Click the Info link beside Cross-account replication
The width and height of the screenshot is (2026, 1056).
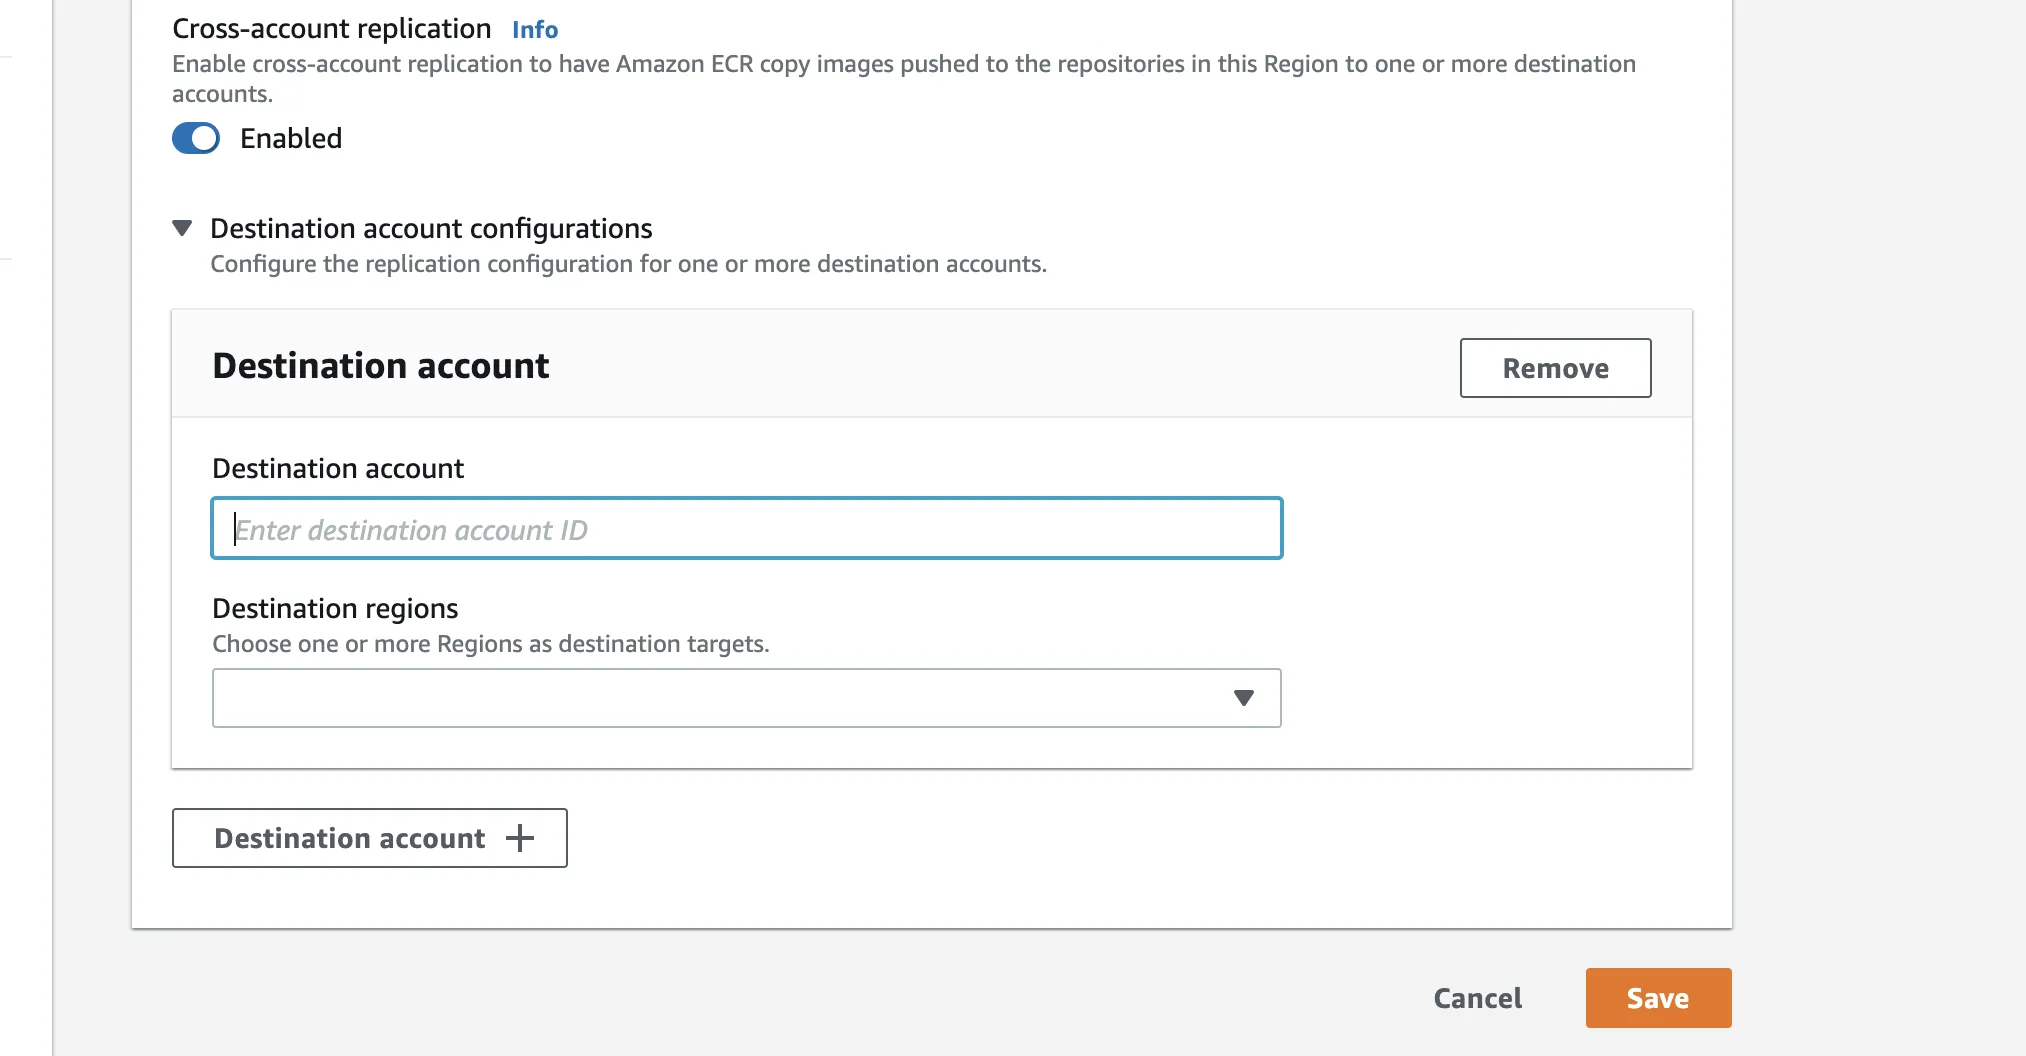tap(534, 30)
